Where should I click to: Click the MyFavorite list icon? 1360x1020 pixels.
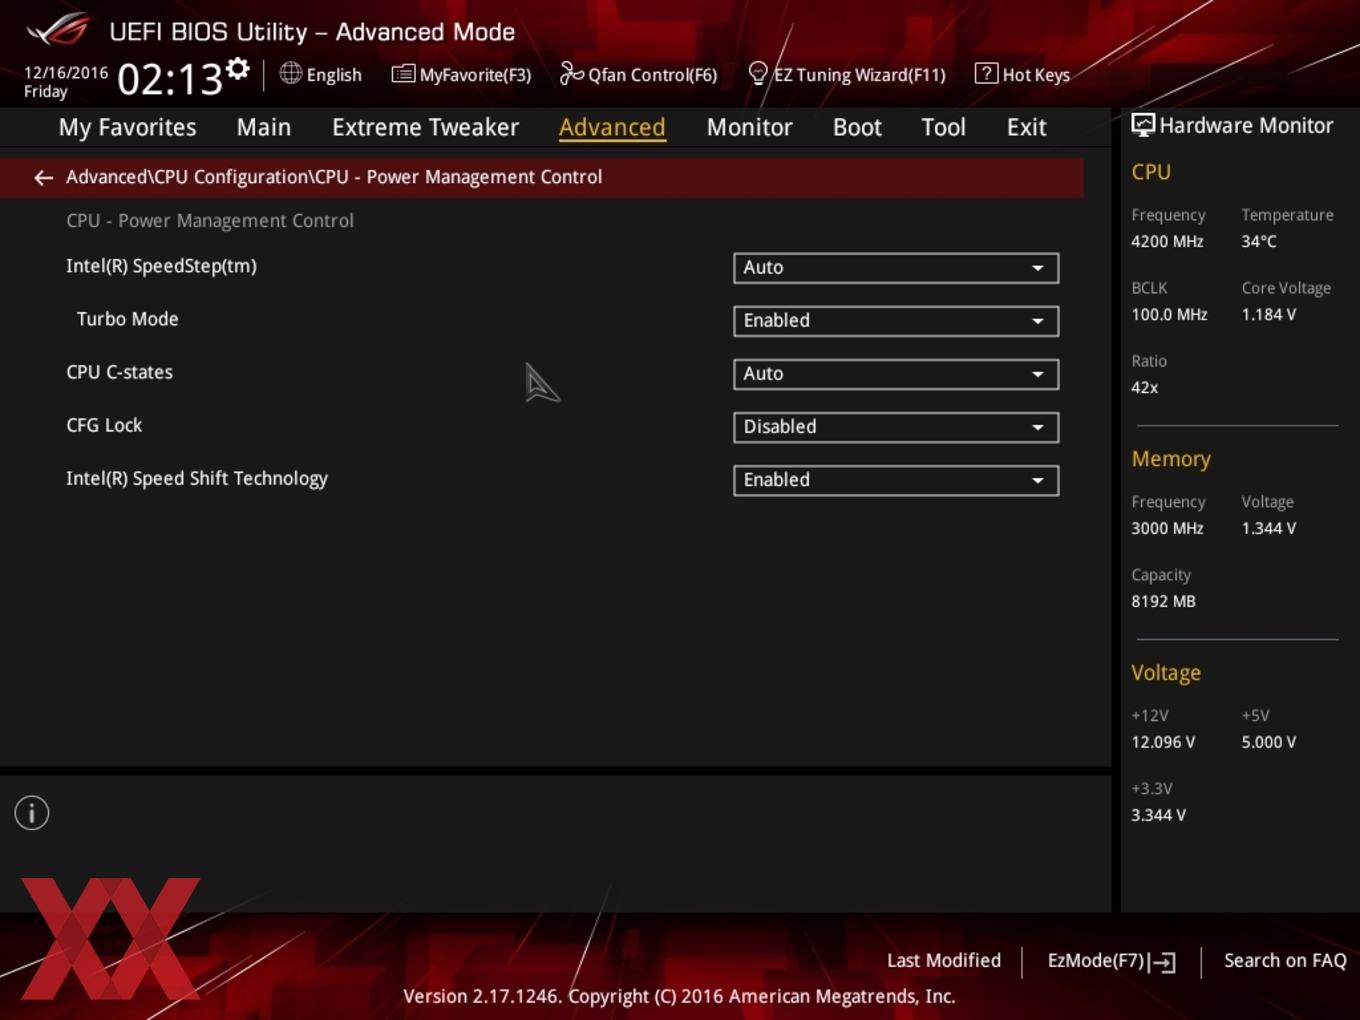coord(403,74)
